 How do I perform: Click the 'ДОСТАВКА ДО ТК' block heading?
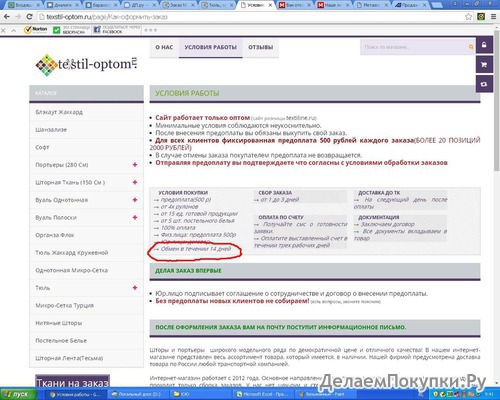pos(379,193)
